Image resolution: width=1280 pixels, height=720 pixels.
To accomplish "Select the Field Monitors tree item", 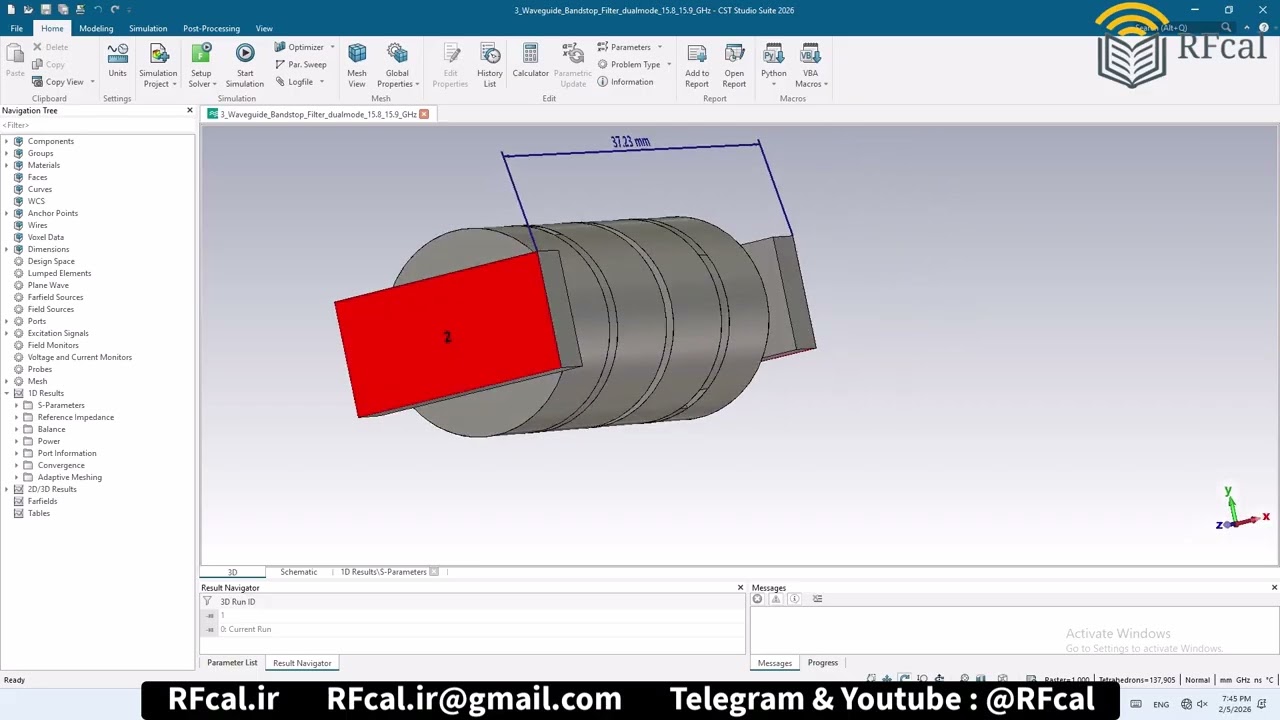I will (53, 345).
